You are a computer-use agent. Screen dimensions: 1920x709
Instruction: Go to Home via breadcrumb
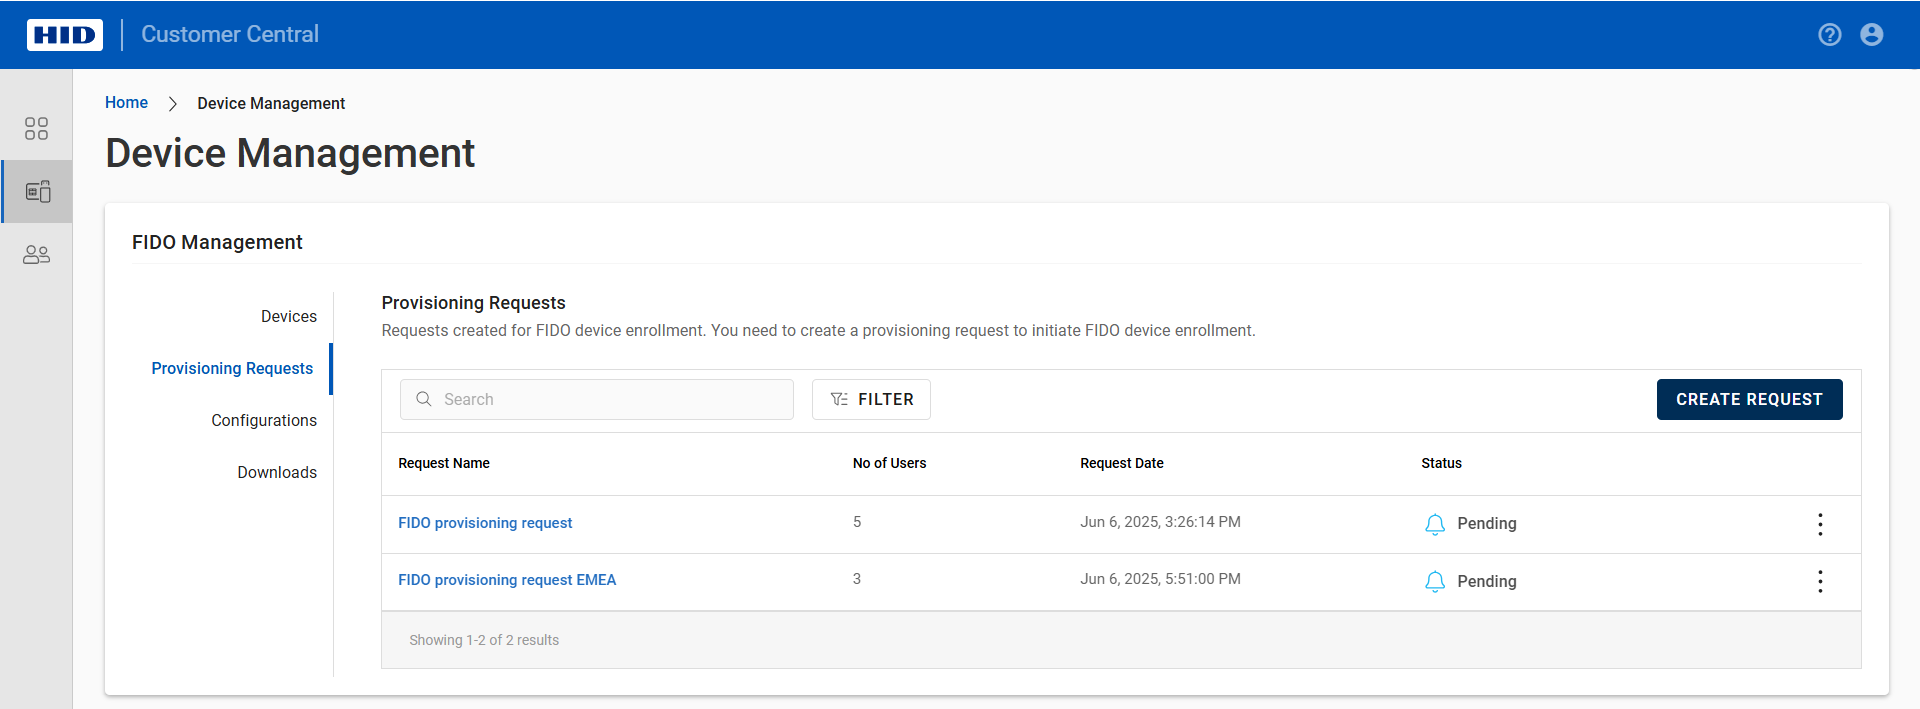[x=126, y=103]
